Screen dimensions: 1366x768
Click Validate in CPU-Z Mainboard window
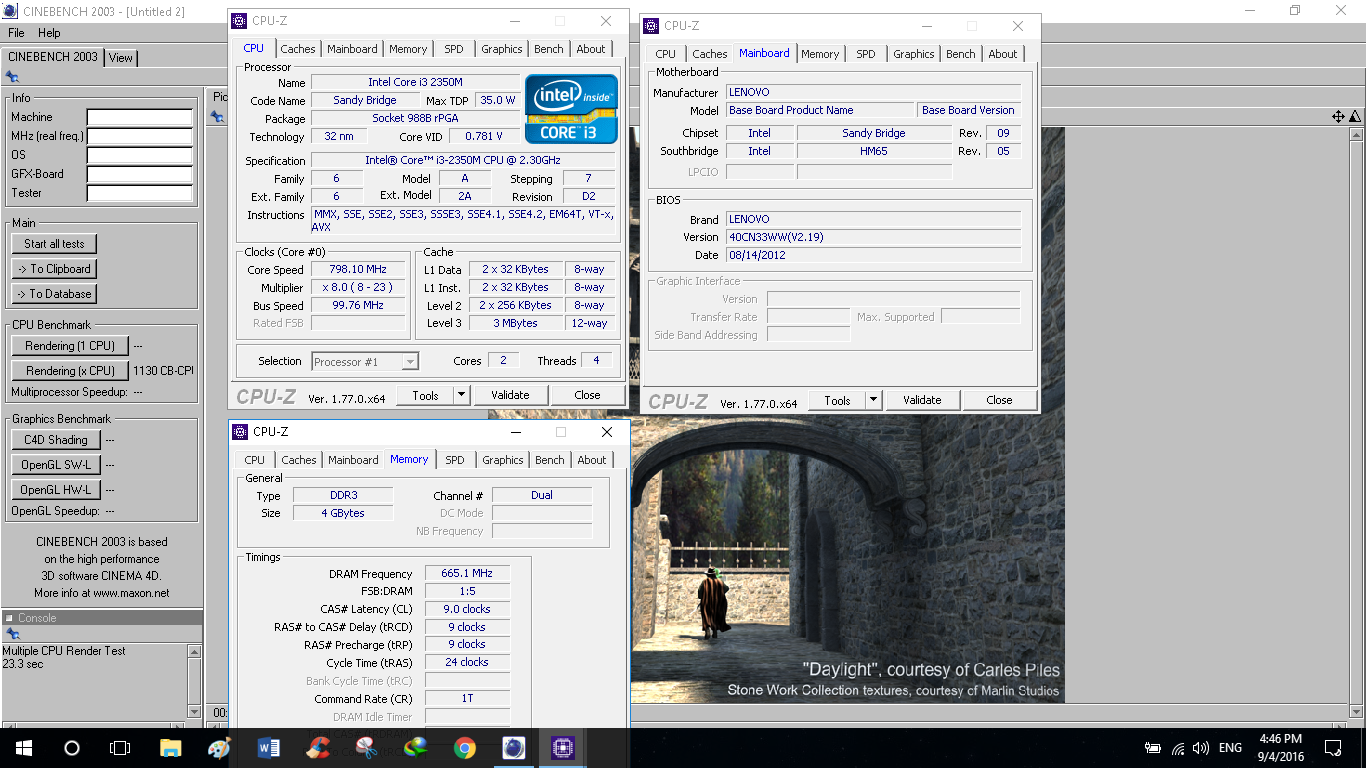[922, 400]
